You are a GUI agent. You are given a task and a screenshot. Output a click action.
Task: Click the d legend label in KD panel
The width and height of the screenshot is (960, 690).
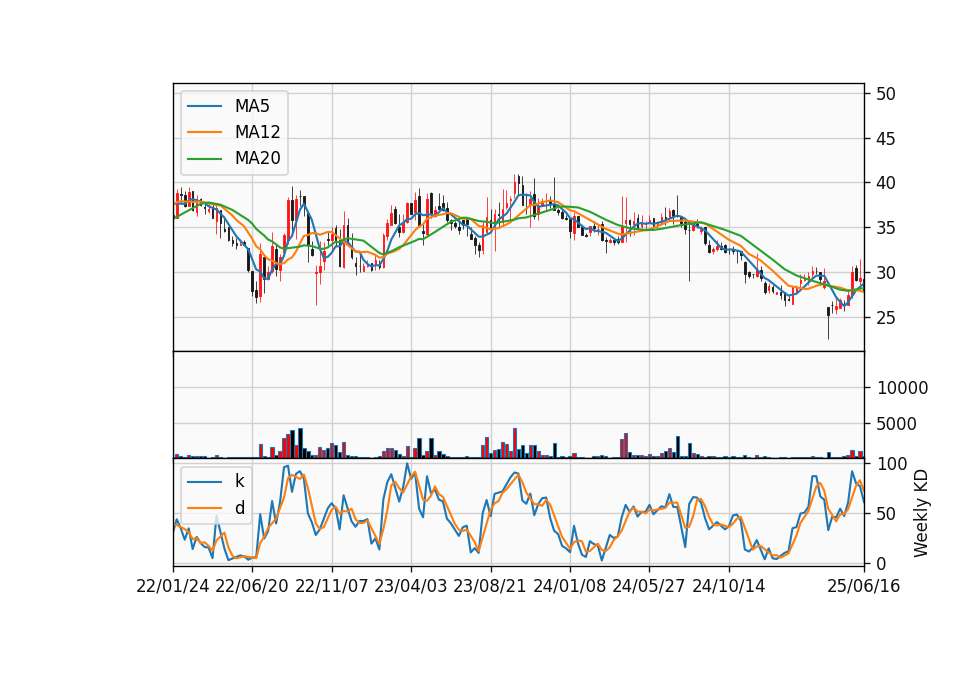[x=239, y=507]
